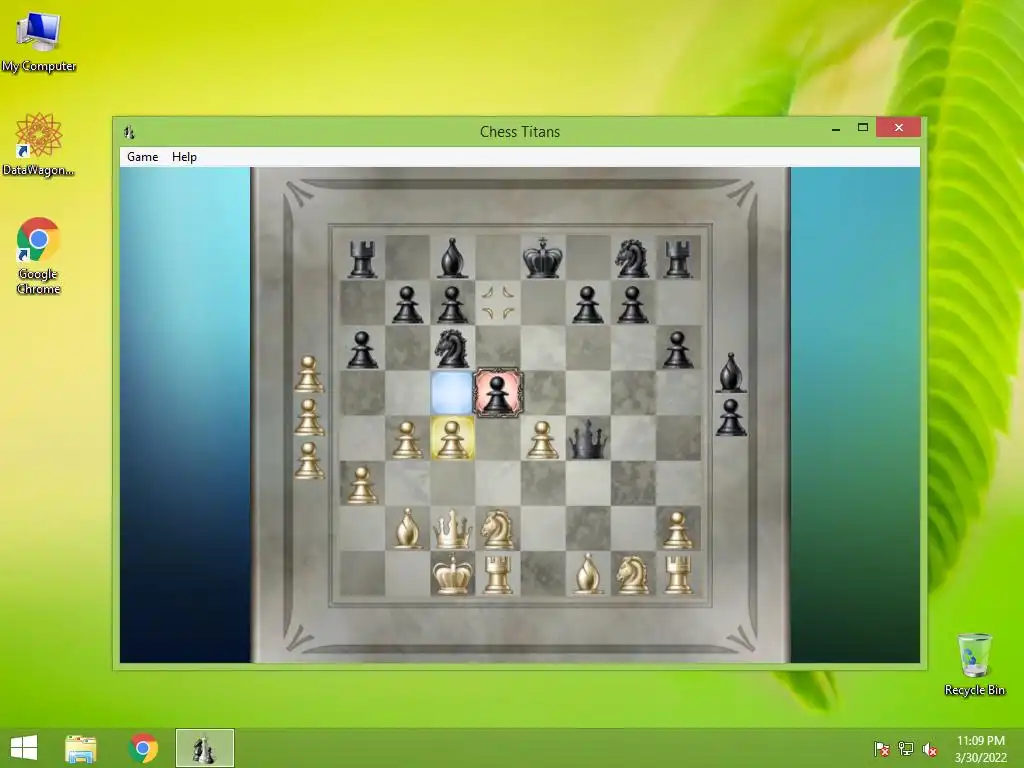The width and height of the screenshot is (1024, 768).
Task: Close the Chess Titans window
Action: [899, 127]
